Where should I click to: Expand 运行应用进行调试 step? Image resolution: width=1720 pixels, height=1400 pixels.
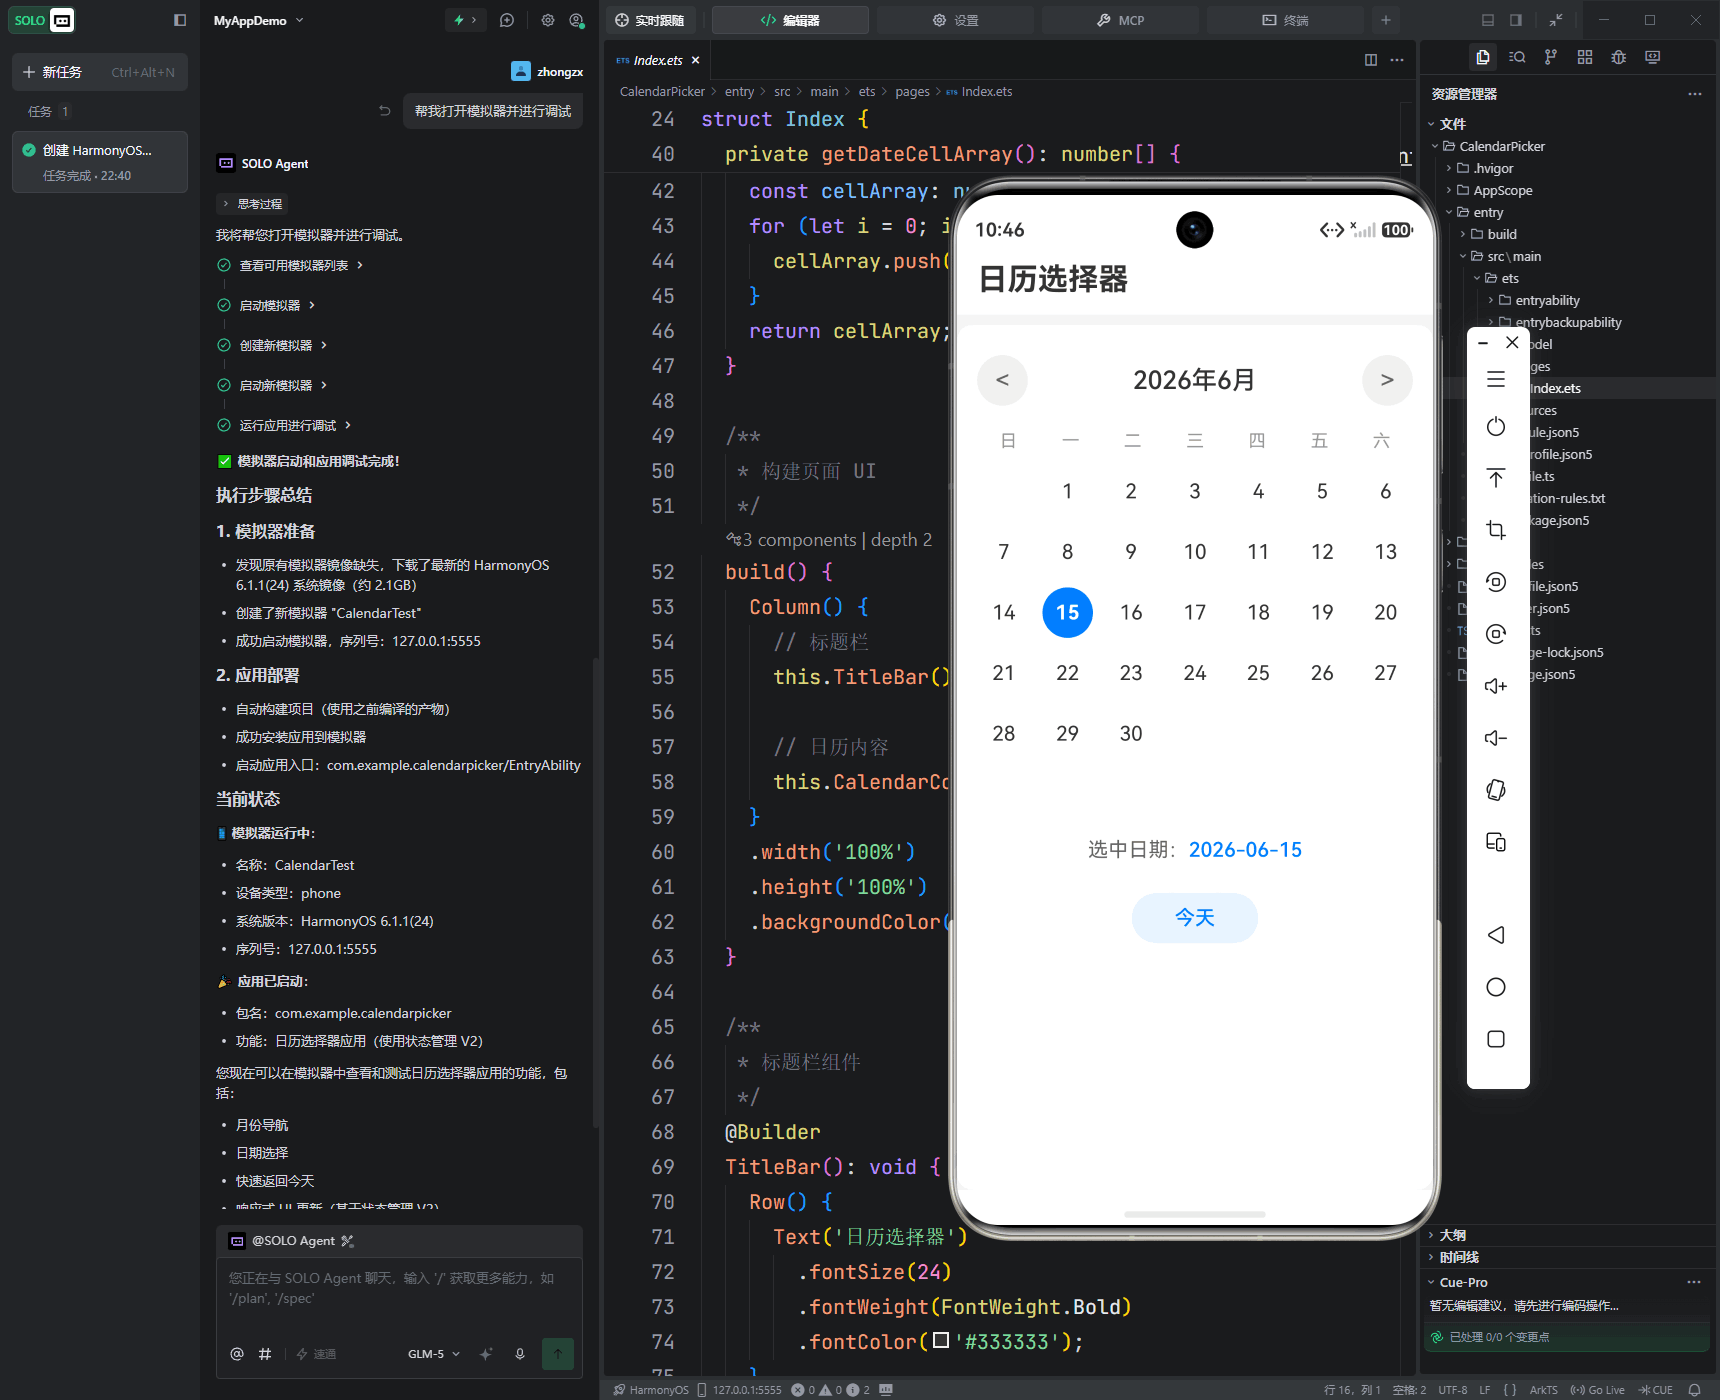coord(286,425)
